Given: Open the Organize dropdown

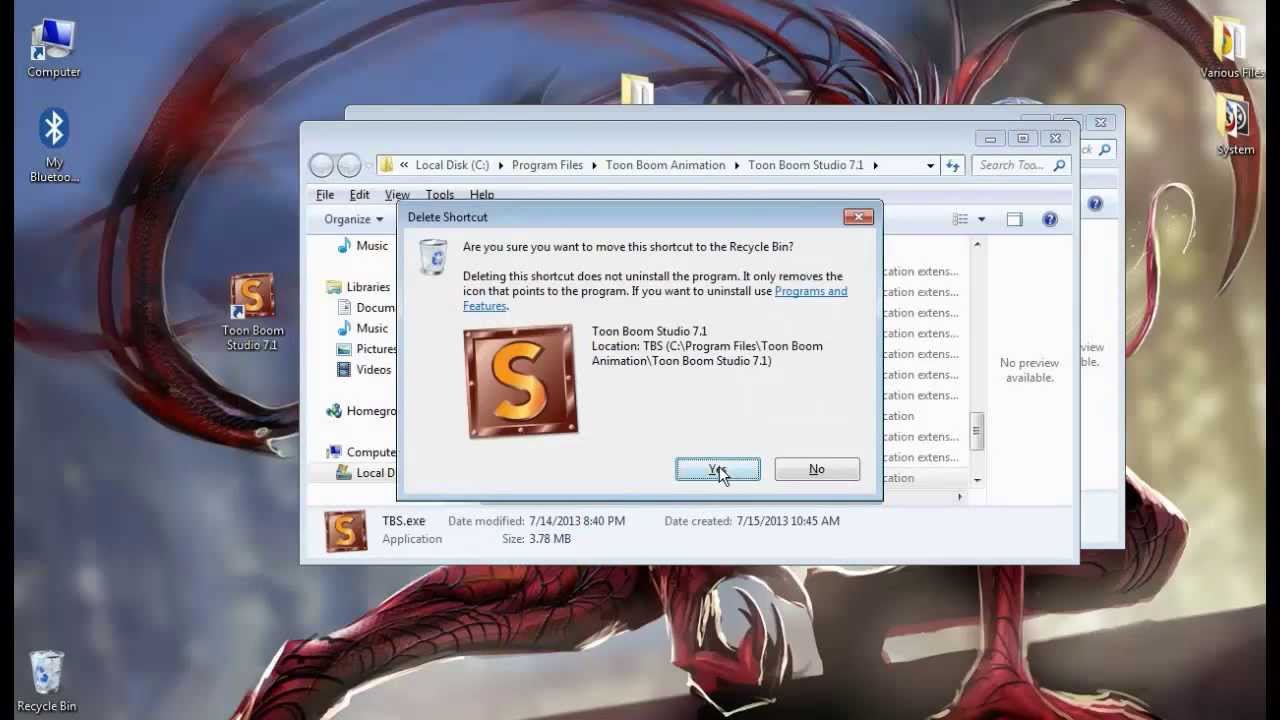Looking at the screenshot, I should (353, 219).
